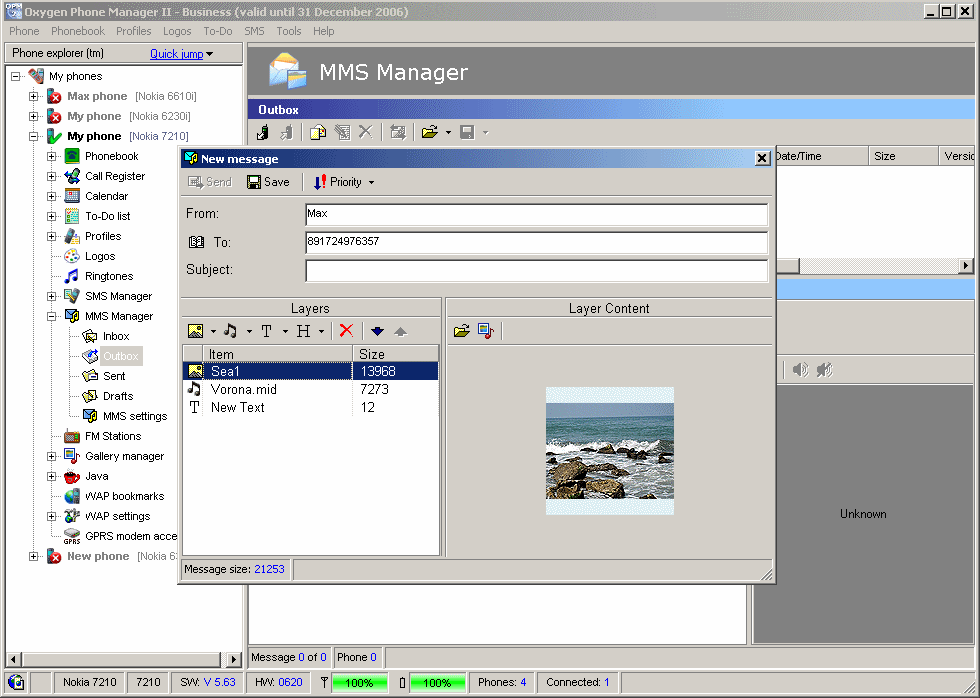The height and width of the screenshot is (698, 980).
Task: Click the add text layer T icon
Action: tap(266, 331)
